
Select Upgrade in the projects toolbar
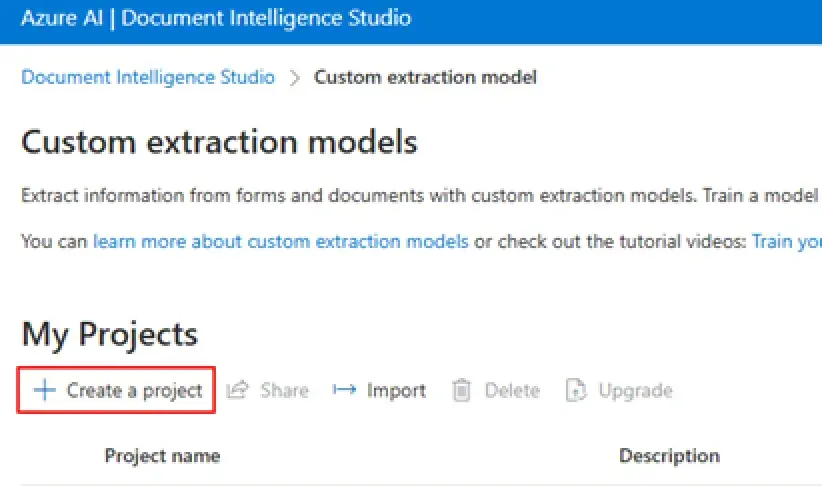[635, 391]
